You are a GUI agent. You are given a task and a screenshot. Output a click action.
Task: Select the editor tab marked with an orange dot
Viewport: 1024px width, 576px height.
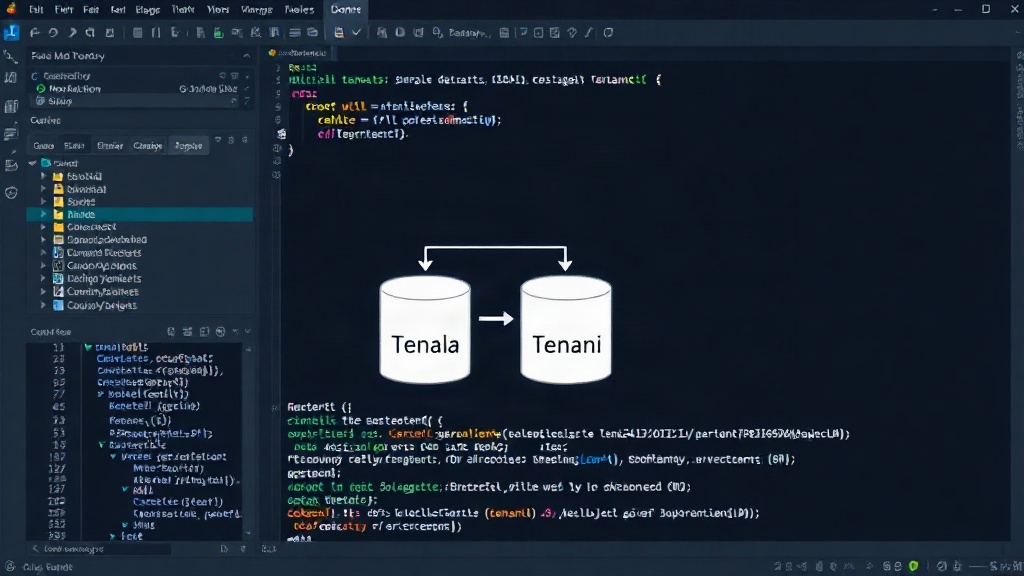pos(298,53)
